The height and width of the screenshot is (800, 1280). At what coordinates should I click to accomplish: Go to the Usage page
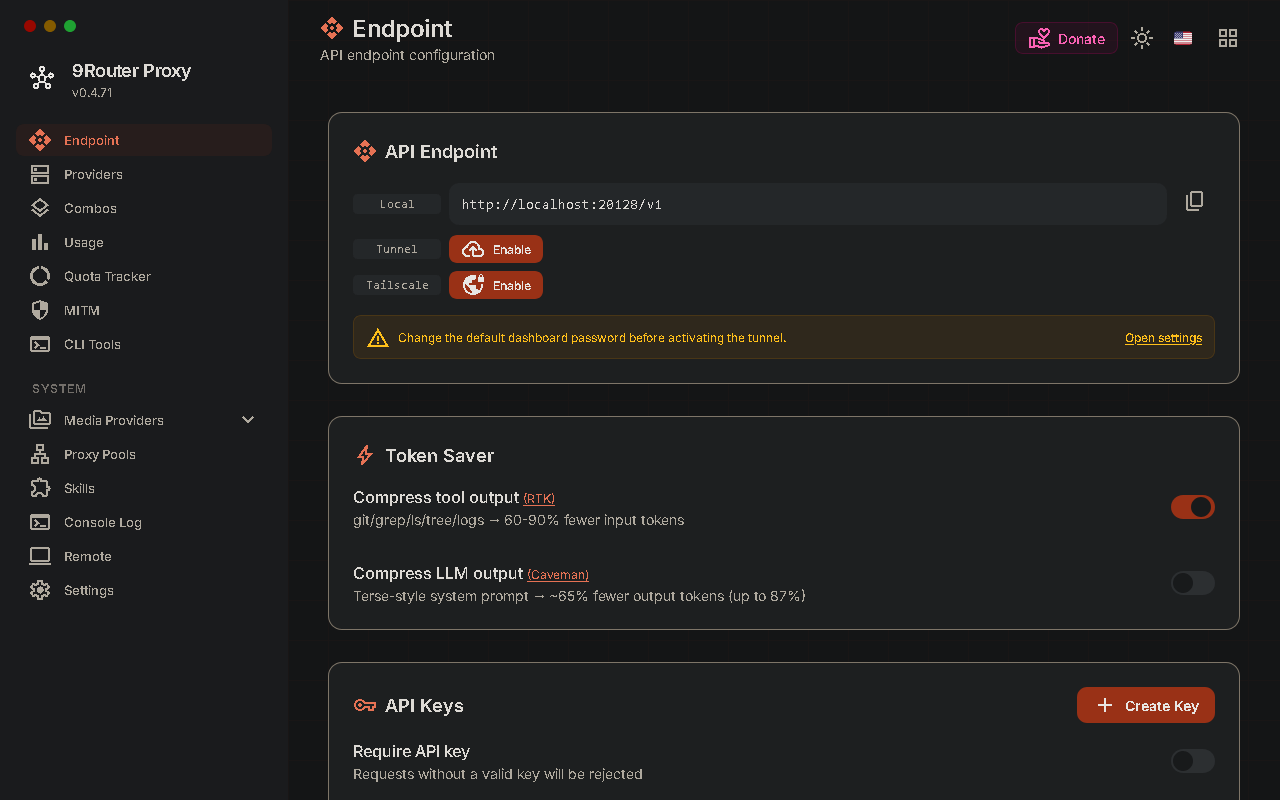144,242
